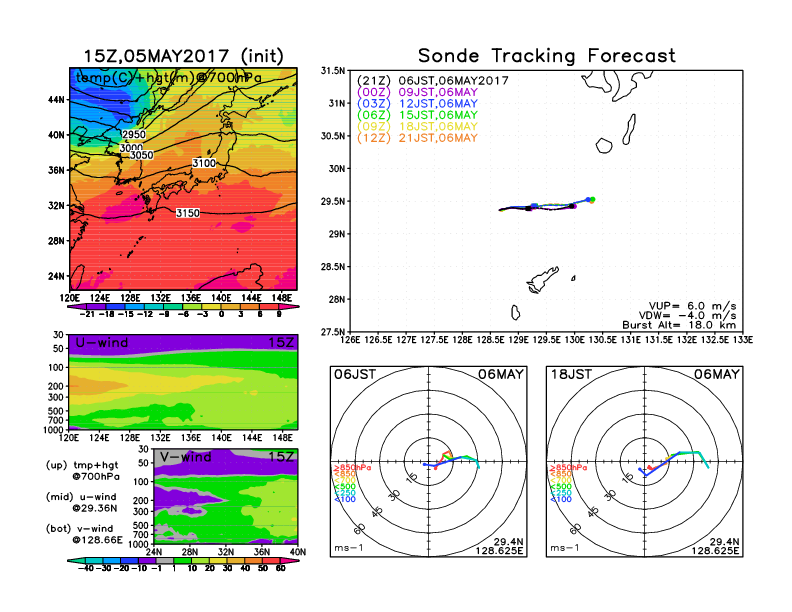The height and width of the screenshot is (612, 792).
Task: Click the "VUP= 6.0 m/s" value
Action: tap(692, 306)
